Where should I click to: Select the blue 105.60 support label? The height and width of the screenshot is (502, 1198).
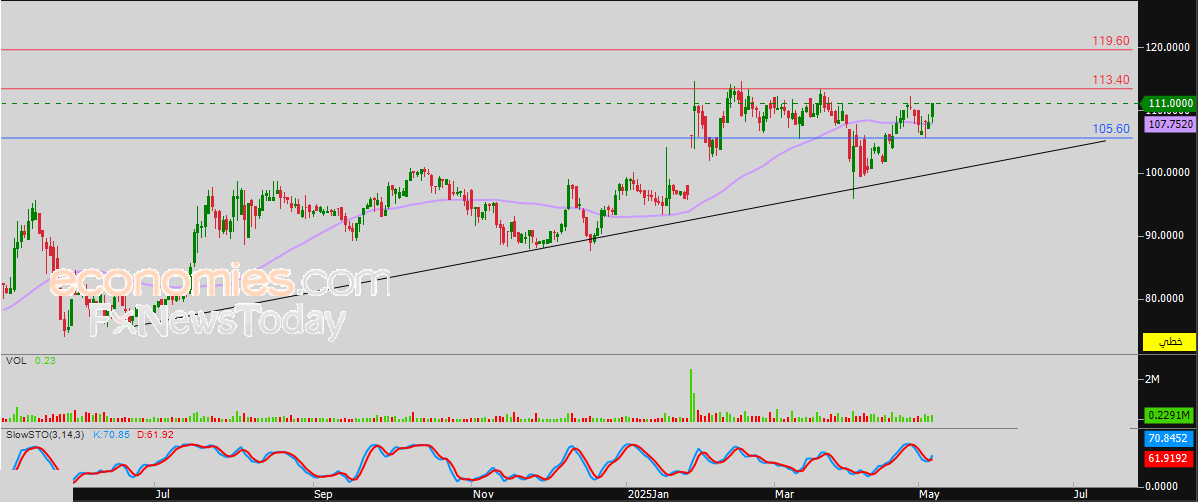1111,128
